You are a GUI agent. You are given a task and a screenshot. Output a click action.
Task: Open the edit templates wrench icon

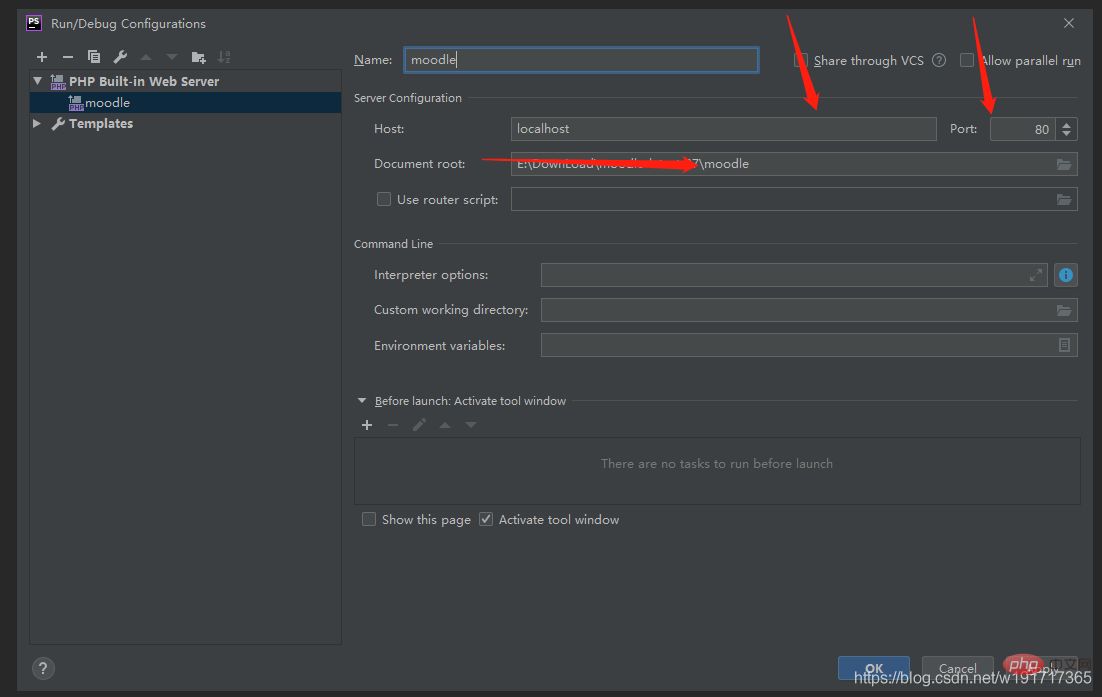(x=120, y=57)
